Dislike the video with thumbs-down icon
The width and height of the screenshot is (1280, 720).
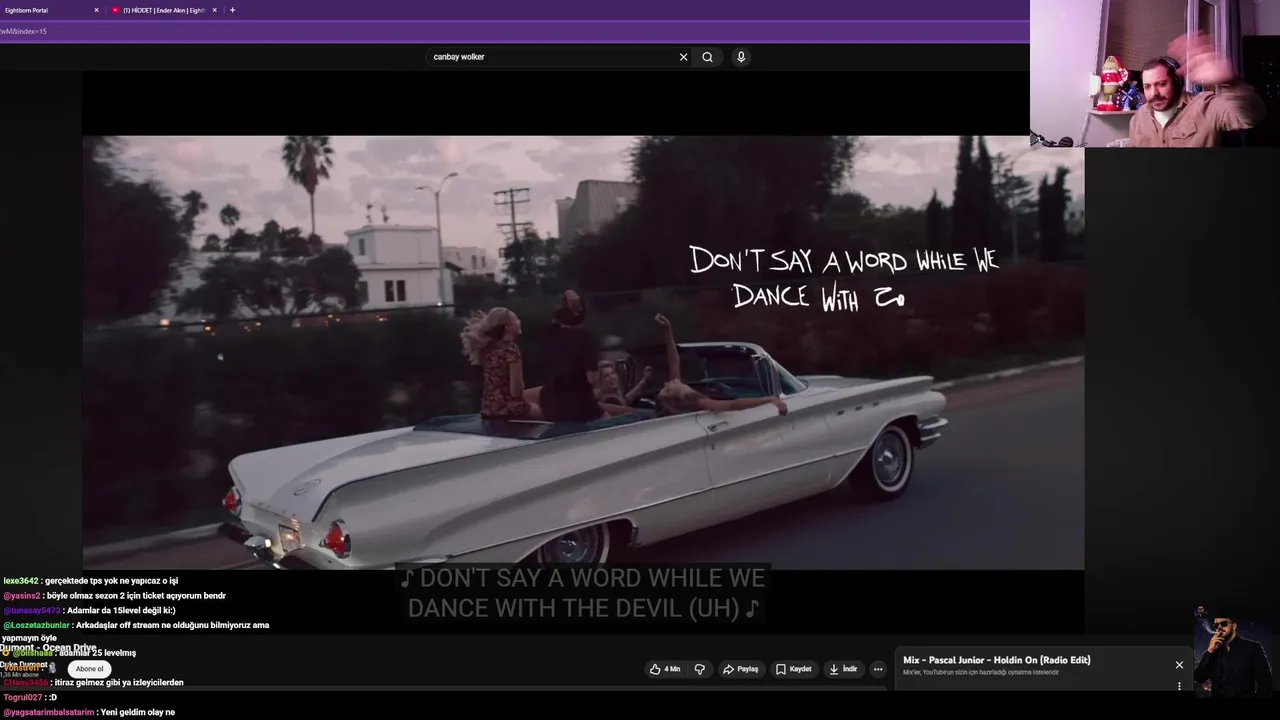coord(700,669)
